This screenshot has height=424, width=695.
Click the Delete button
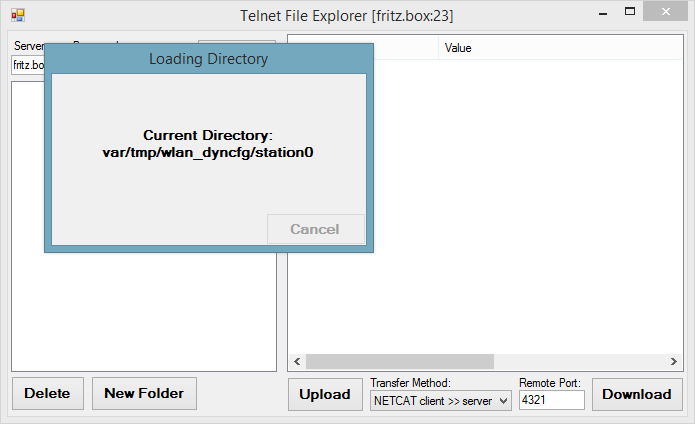47,393
